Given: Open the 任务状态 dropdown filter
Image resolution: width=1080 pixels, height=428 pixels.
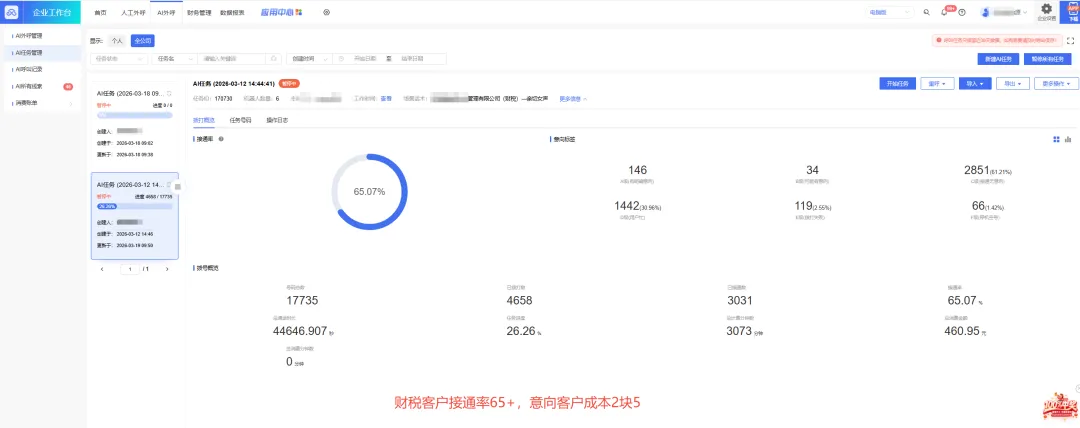Looking at the screenshot, I should coord(119,59).
